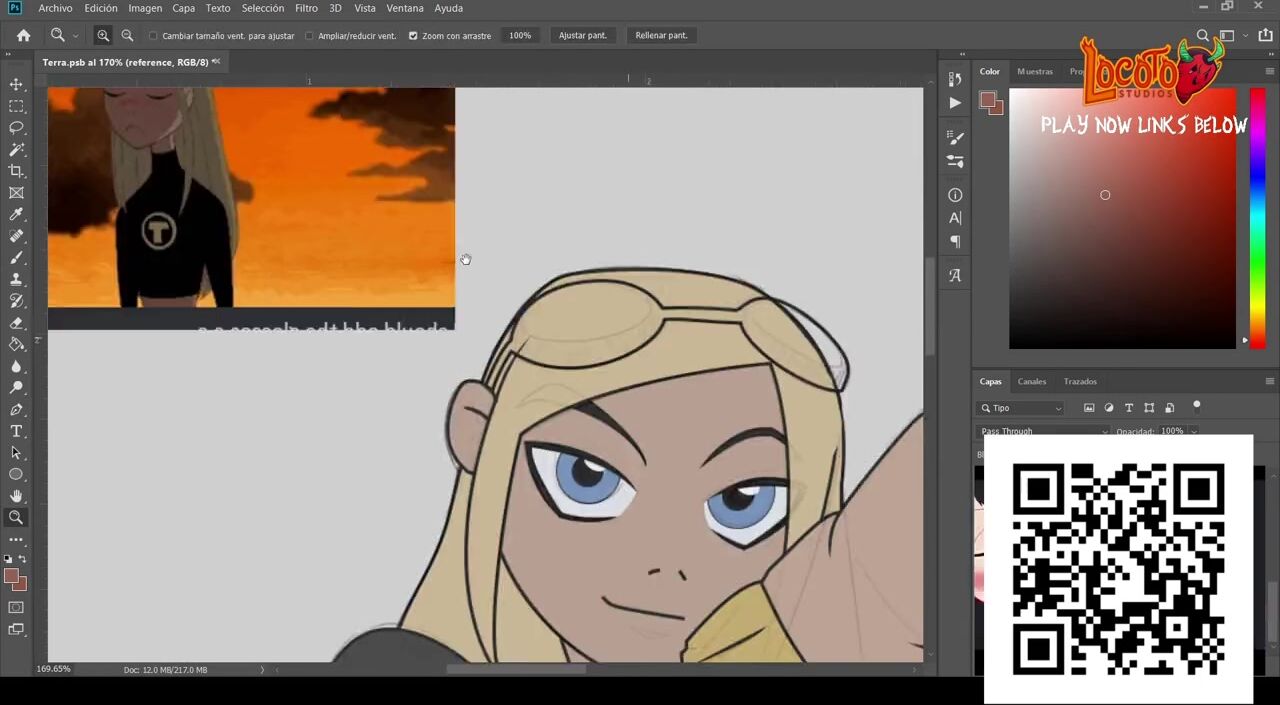This screenshot has width=1280, height=705.
Task: Select the Dodge tool
Action: [16, 388]
